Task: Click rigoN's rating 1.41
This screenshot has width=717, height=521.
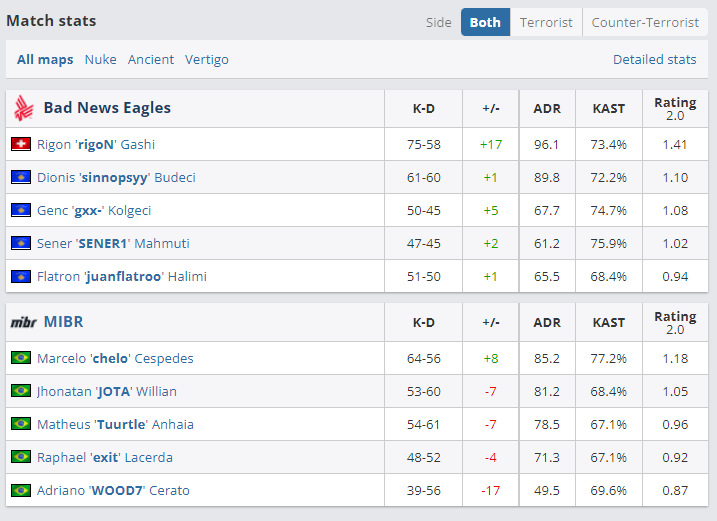Action: [x=675, y=145]
